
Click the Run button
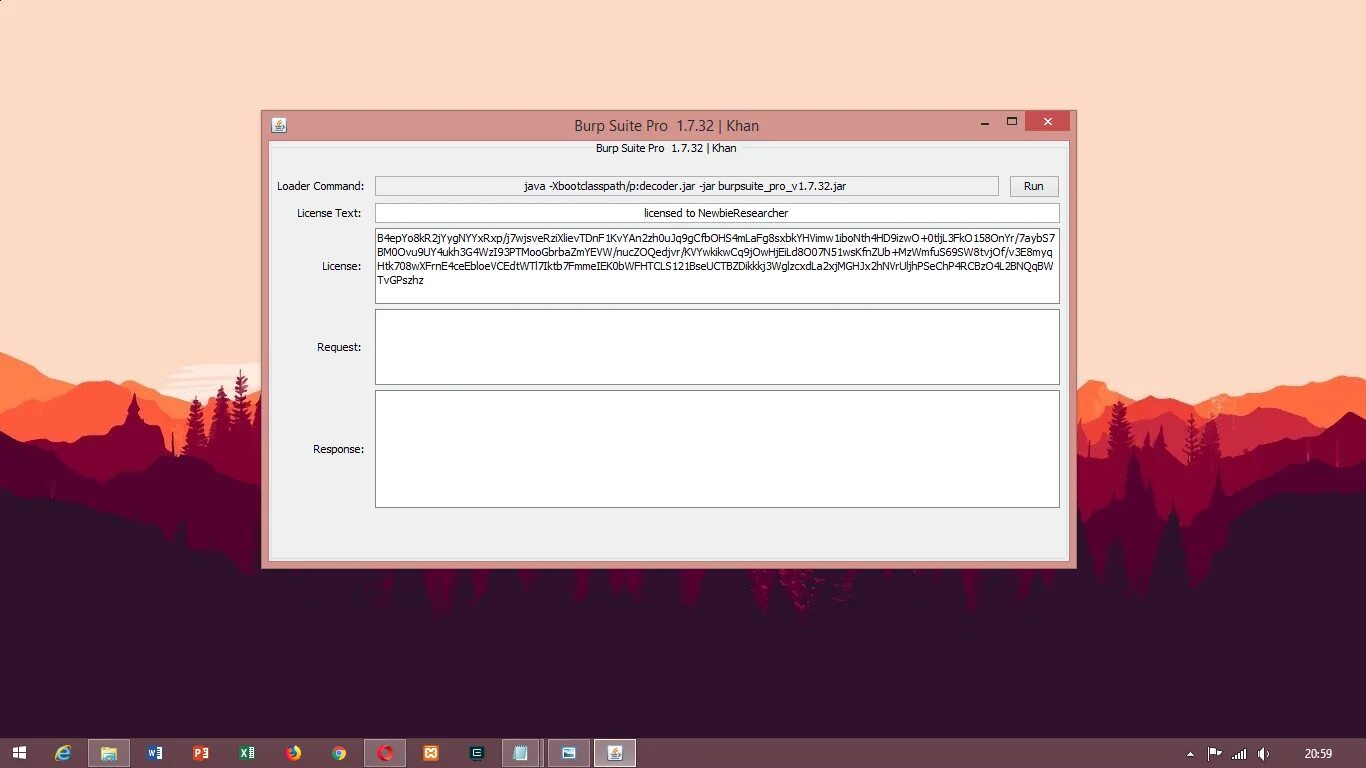1034,186
